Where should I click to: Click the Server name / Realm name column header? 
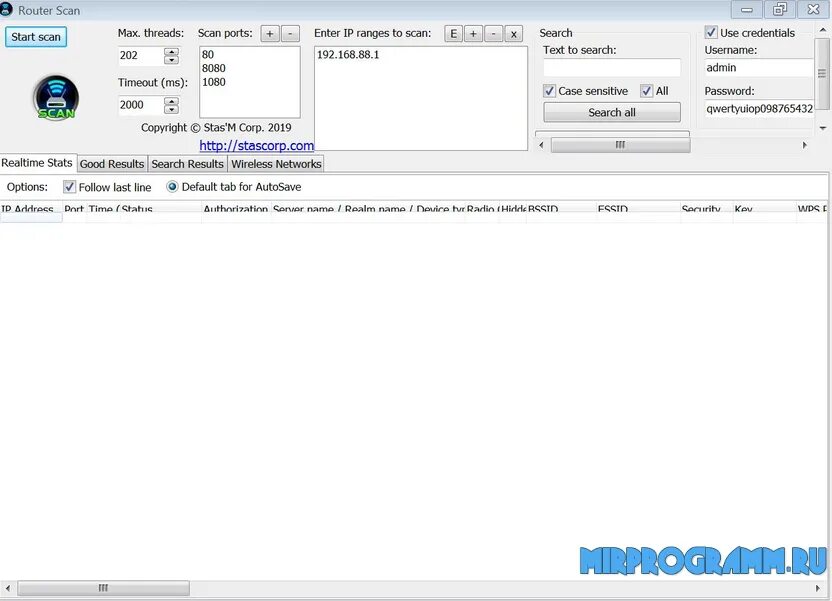[368, 207]
